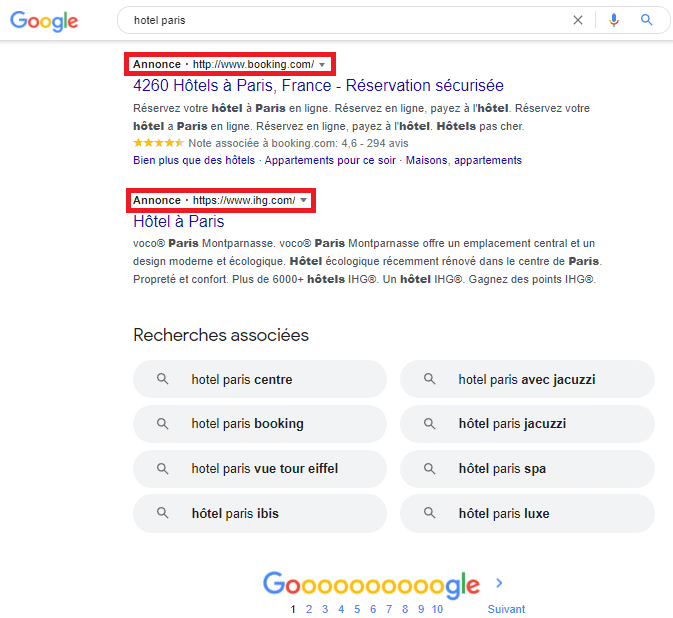Select related search hotel paris avec jacuzzi
Image resolution: width=673 pixels, height=618 pixels.
click(527, 379)
